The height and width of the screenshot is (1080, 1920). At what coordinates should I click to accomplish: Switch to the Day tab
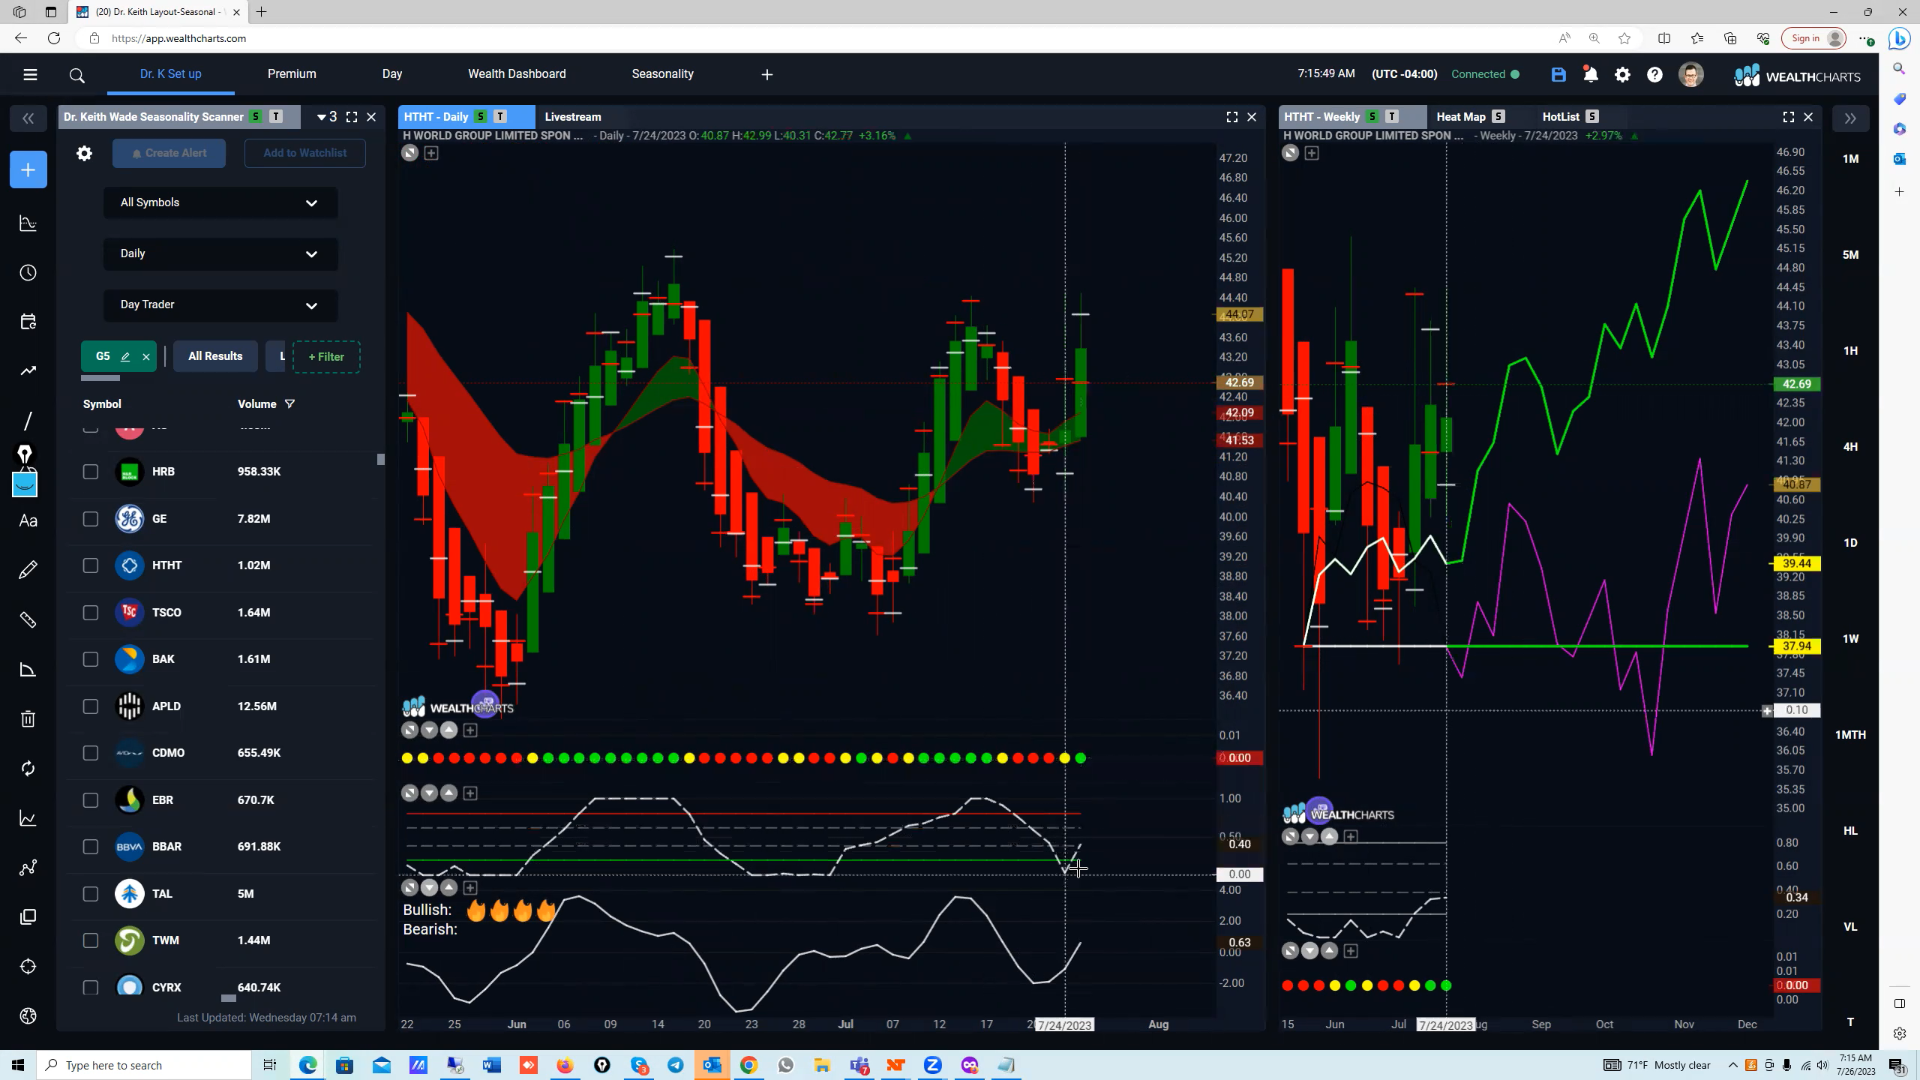click(x=392, y=74)
